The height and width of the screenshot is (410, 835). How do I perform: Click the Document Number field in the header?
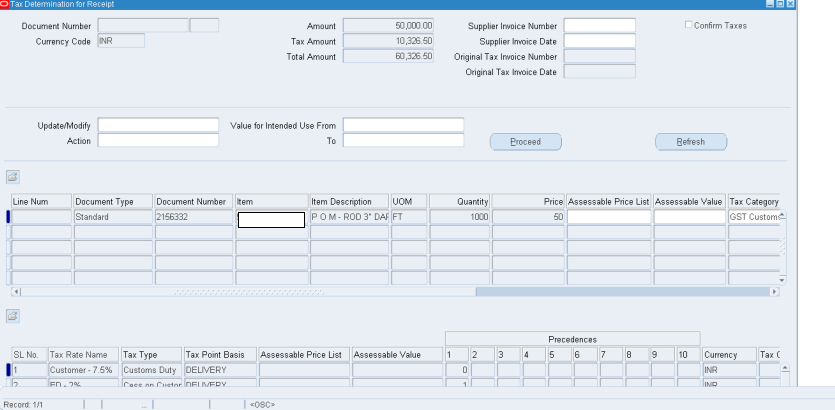point(143,26)
